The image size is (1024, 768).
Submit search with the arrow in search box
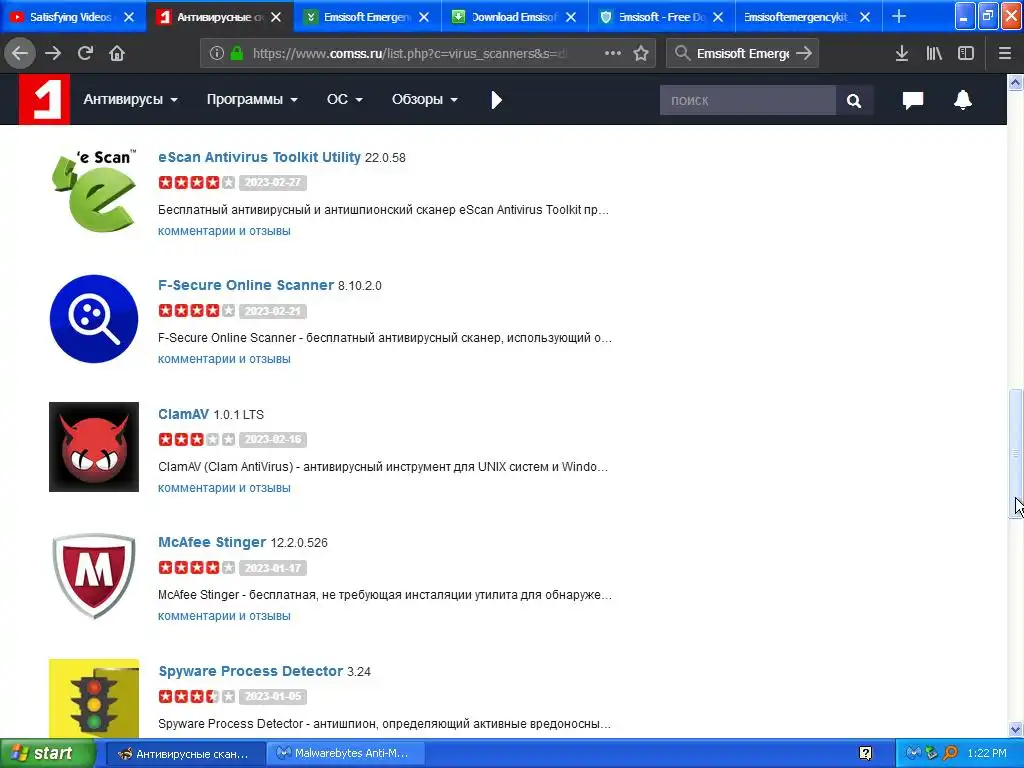click(x=804, y=54)
